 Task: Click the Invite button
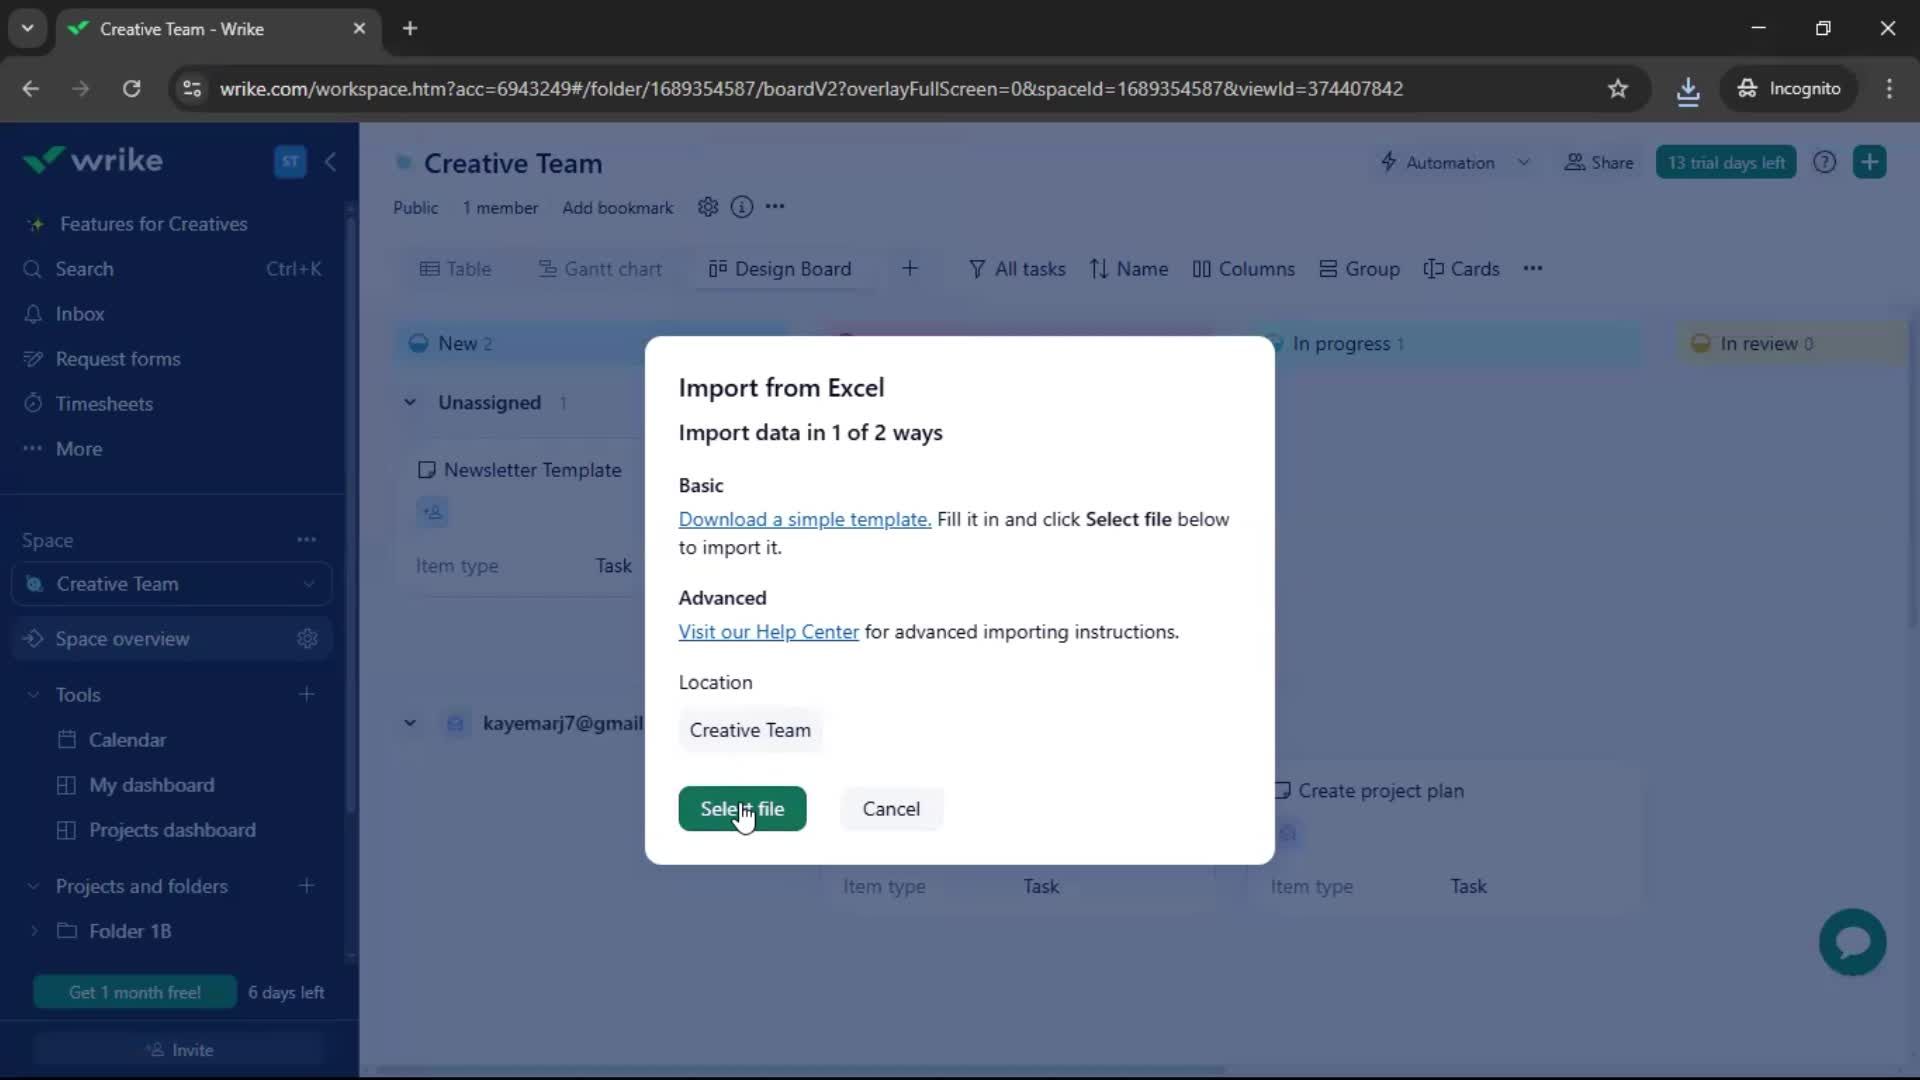tap(180, 1050)
